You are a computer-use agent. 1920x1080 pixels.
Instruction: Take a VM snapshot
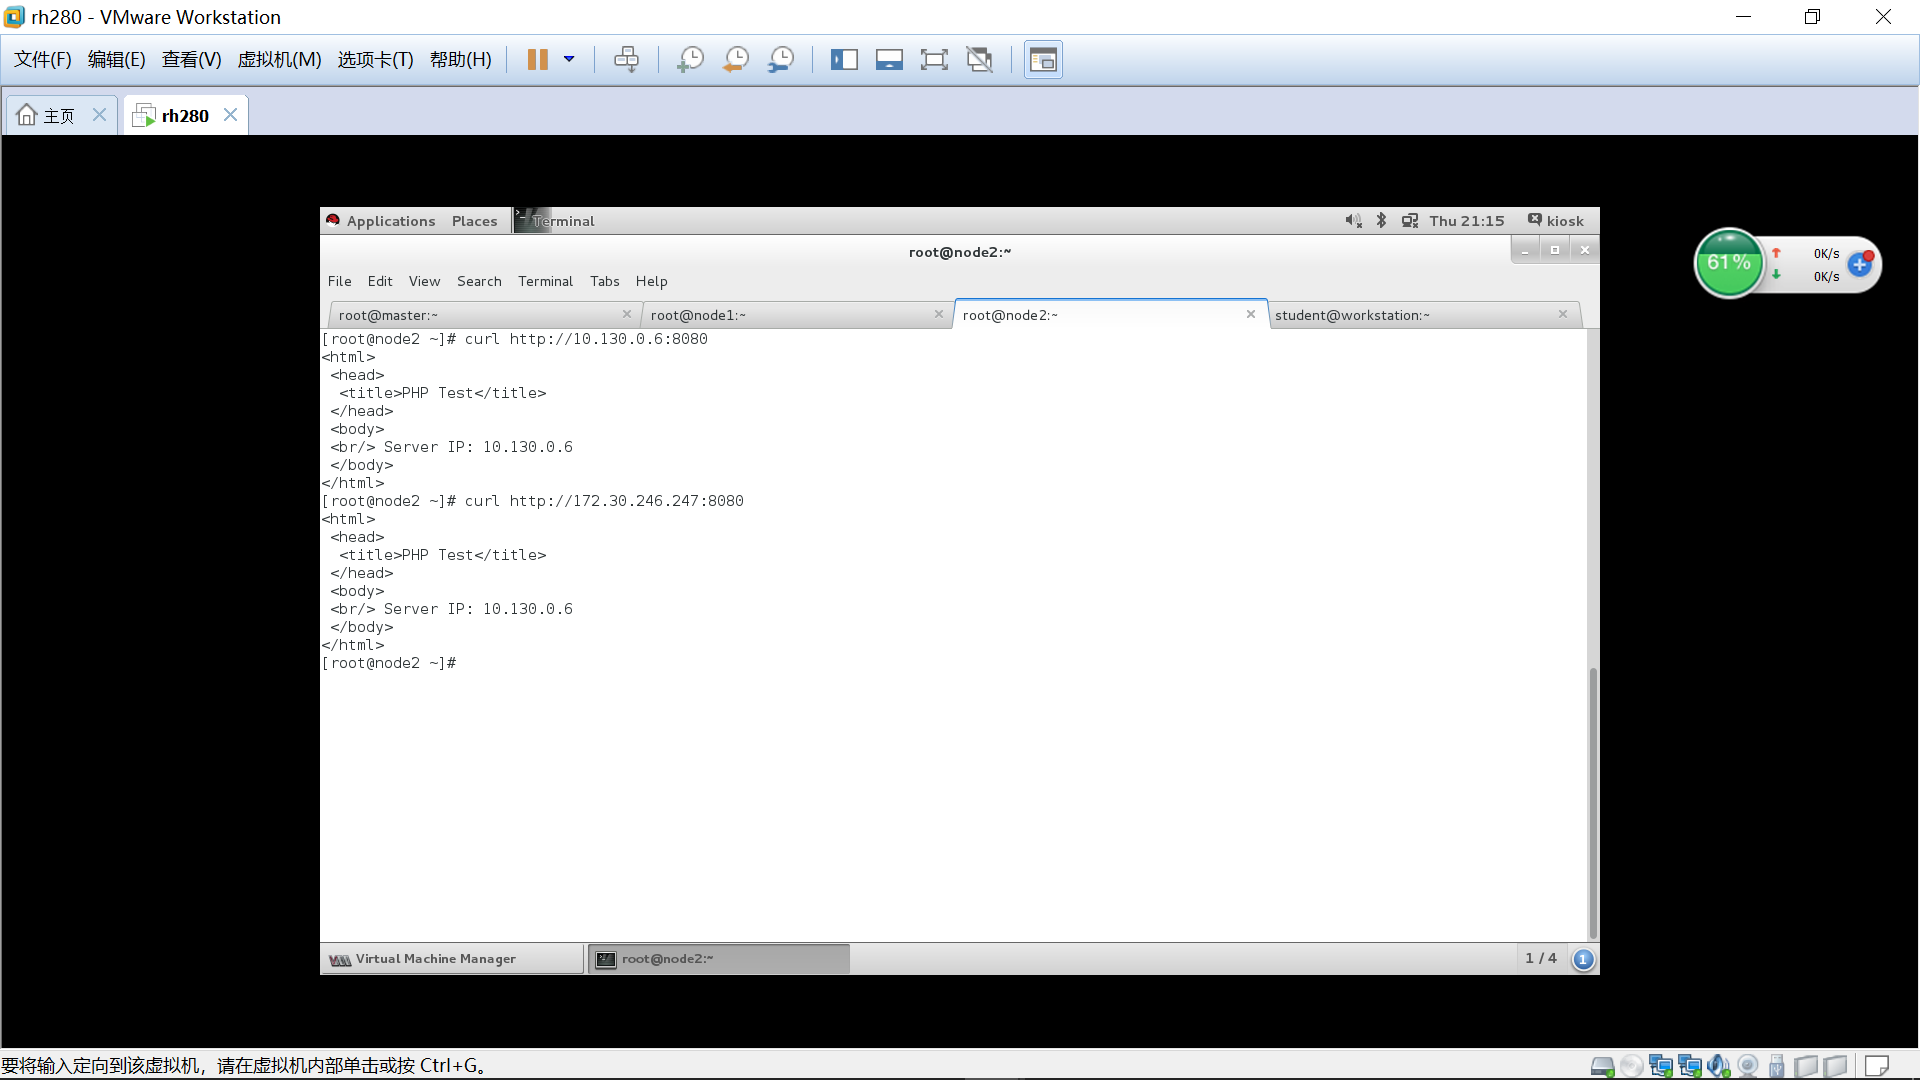click(690, 60)
